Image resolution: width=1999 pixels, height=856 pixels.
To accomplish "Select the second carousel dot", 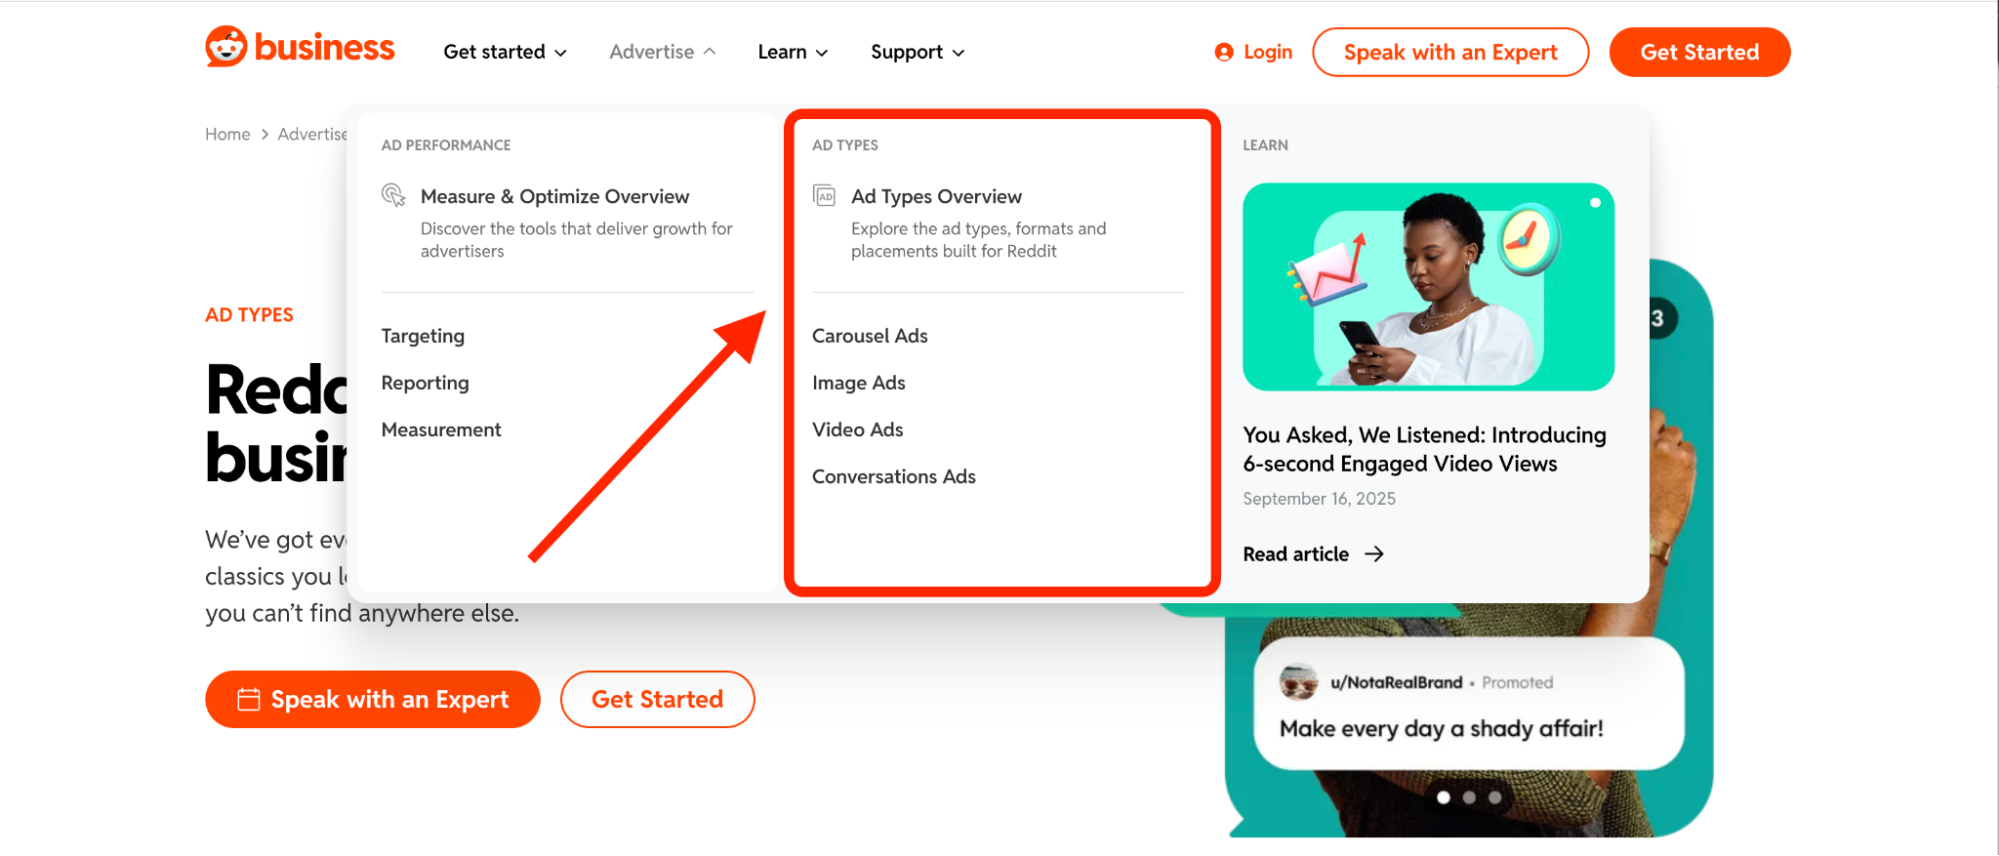I will [x=1469, y=797].
